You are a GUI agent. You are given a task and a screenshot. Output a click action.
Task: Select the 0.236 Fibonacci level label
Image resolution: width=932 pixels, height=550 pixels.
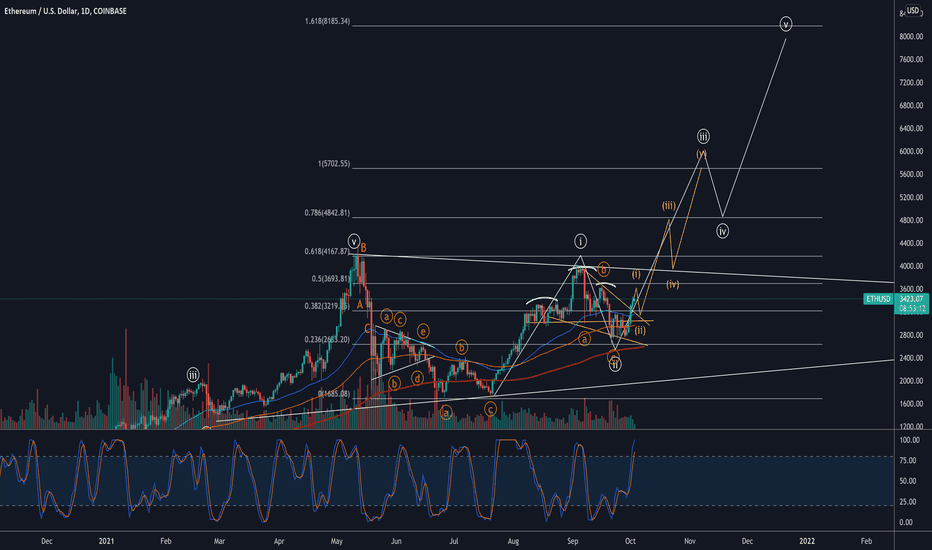(328, 340)
